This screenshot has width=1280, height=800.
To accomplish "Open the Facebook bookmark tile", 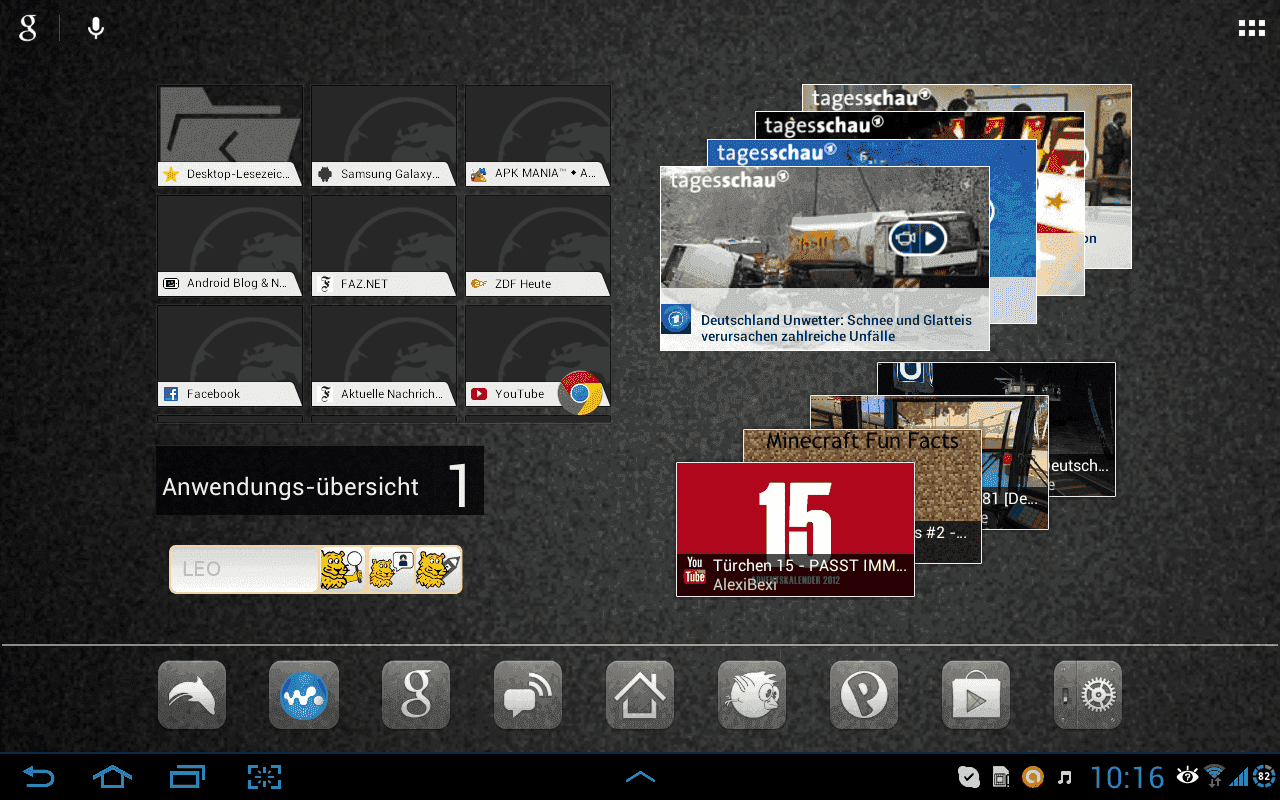I will (230, 356).
